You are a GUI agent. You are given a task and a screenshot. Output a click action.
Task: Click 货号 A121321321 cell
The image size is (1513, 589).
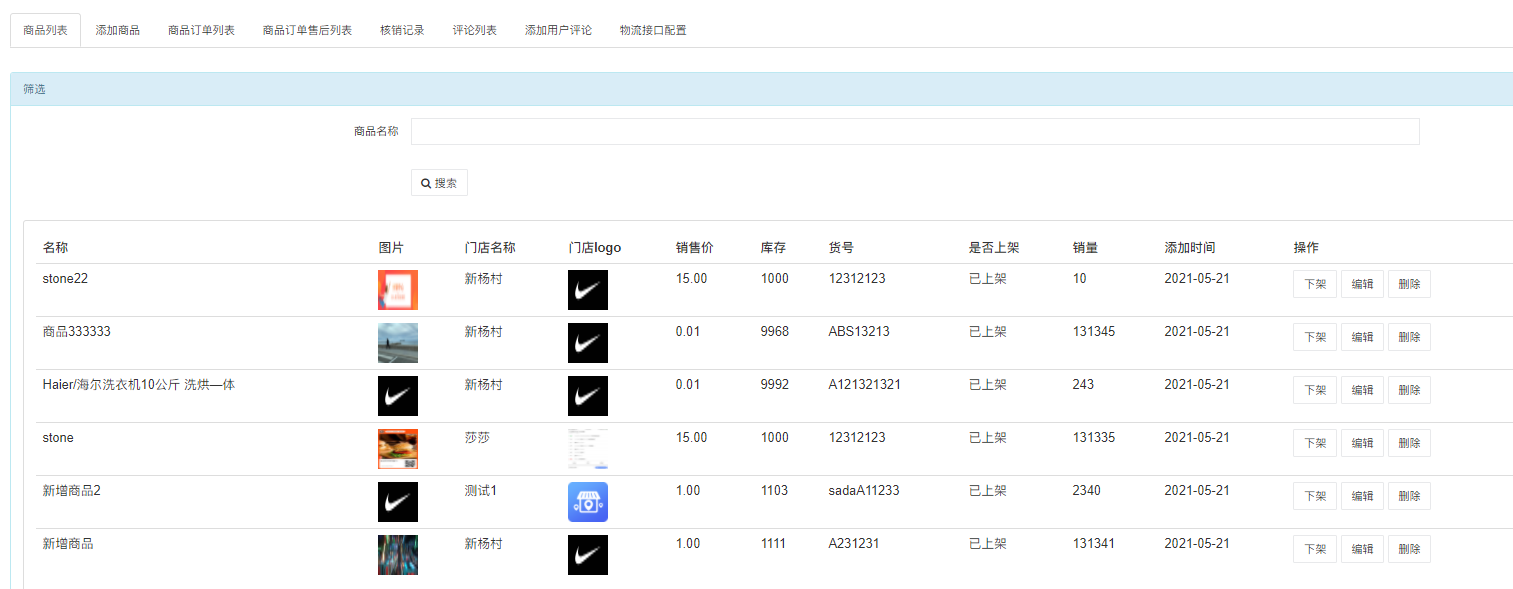pos(865,385)
